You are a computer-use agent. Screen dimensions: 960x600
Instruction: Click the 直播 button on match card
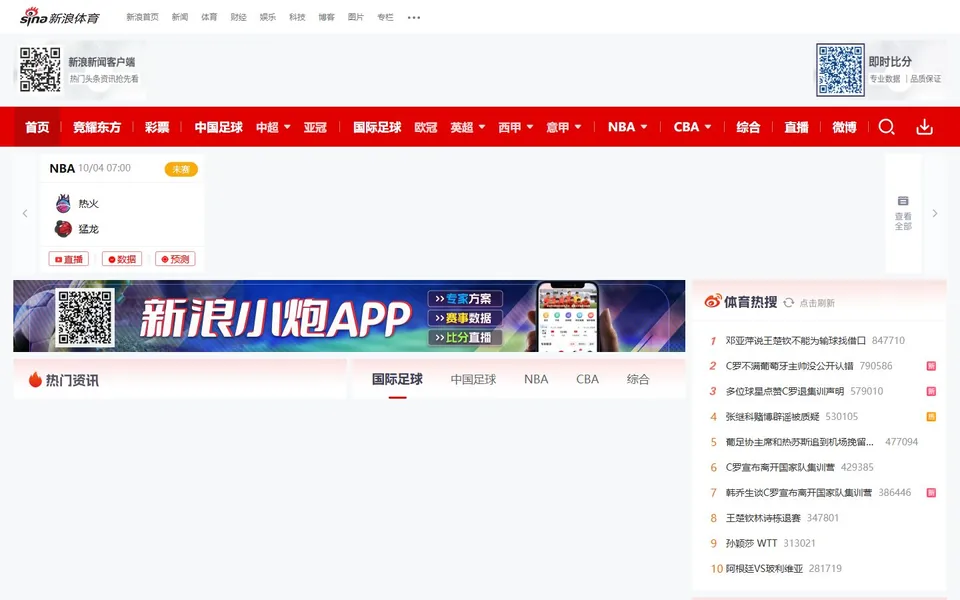[69, 259]
